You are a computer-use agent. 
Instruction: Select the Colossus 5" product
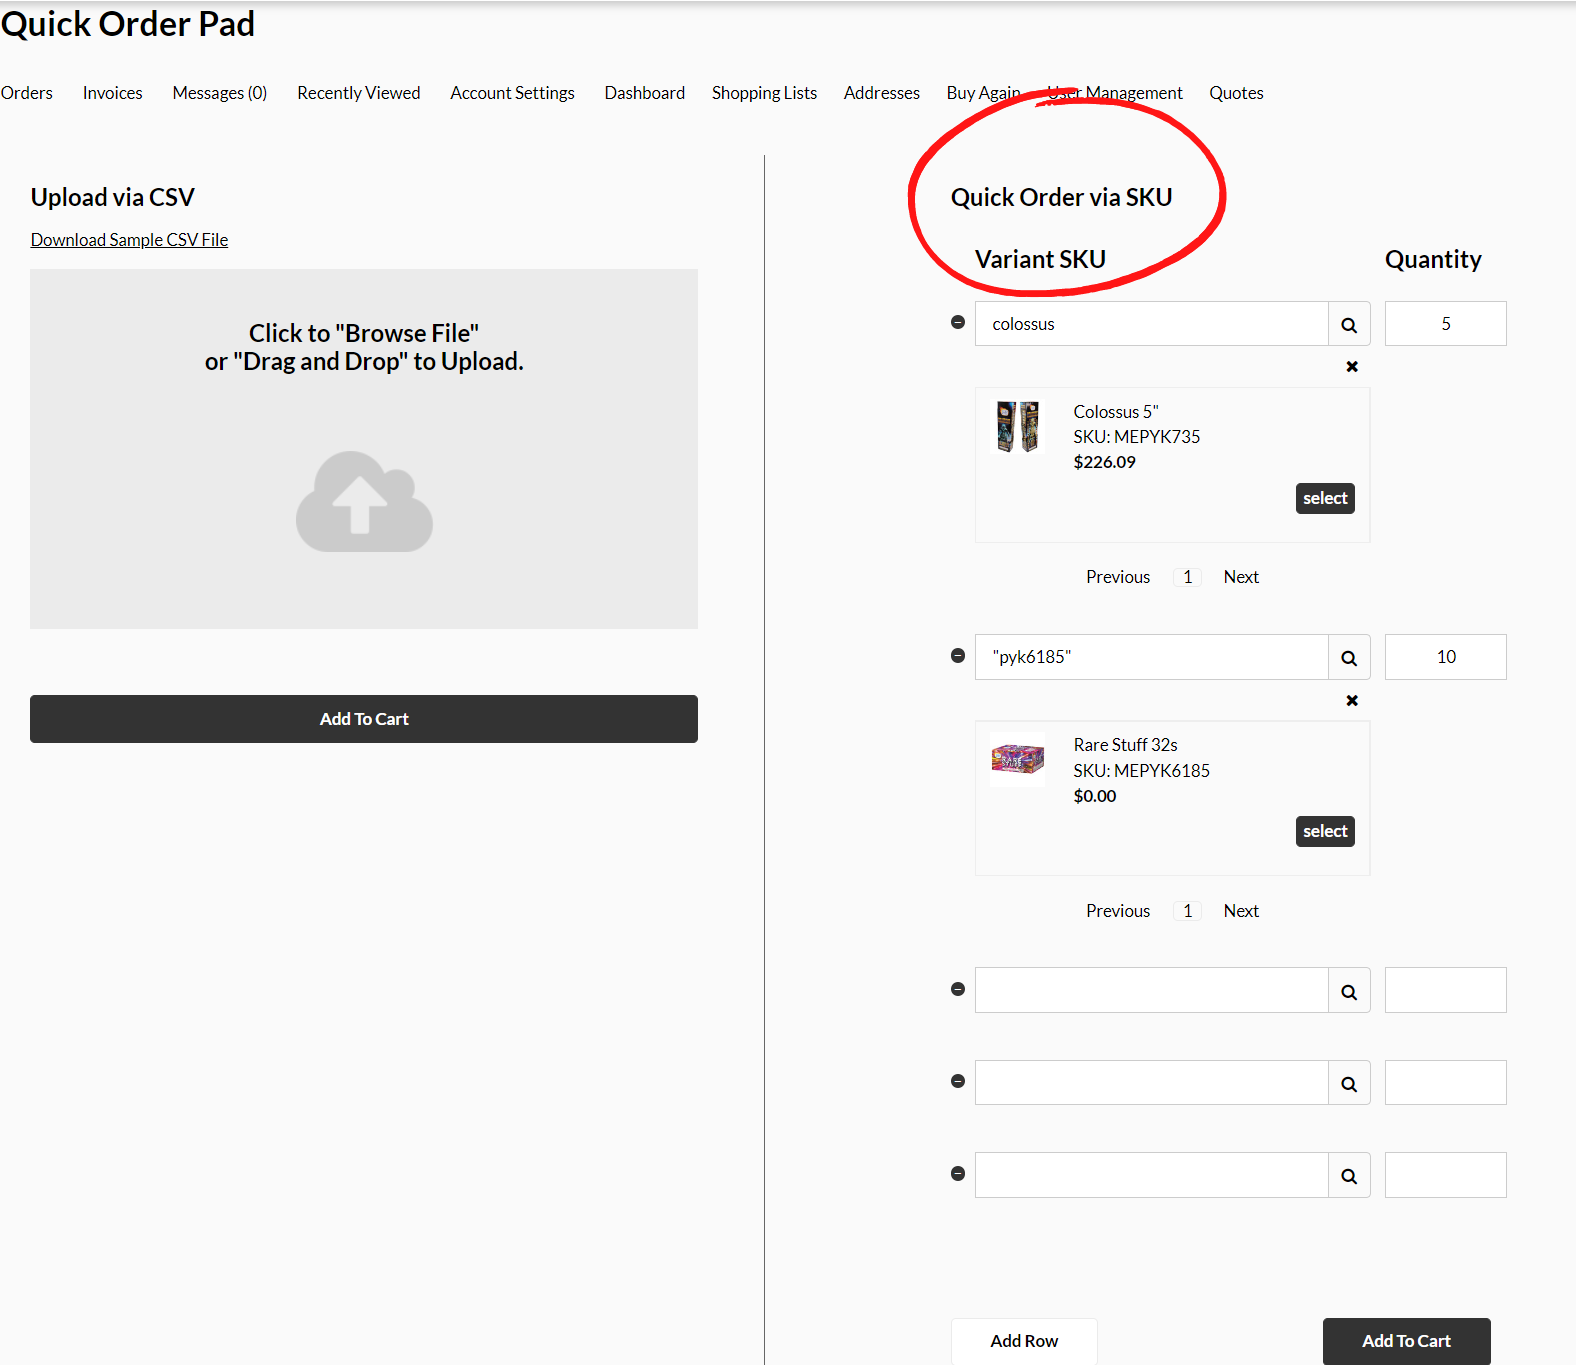(x=1325, y=498)
